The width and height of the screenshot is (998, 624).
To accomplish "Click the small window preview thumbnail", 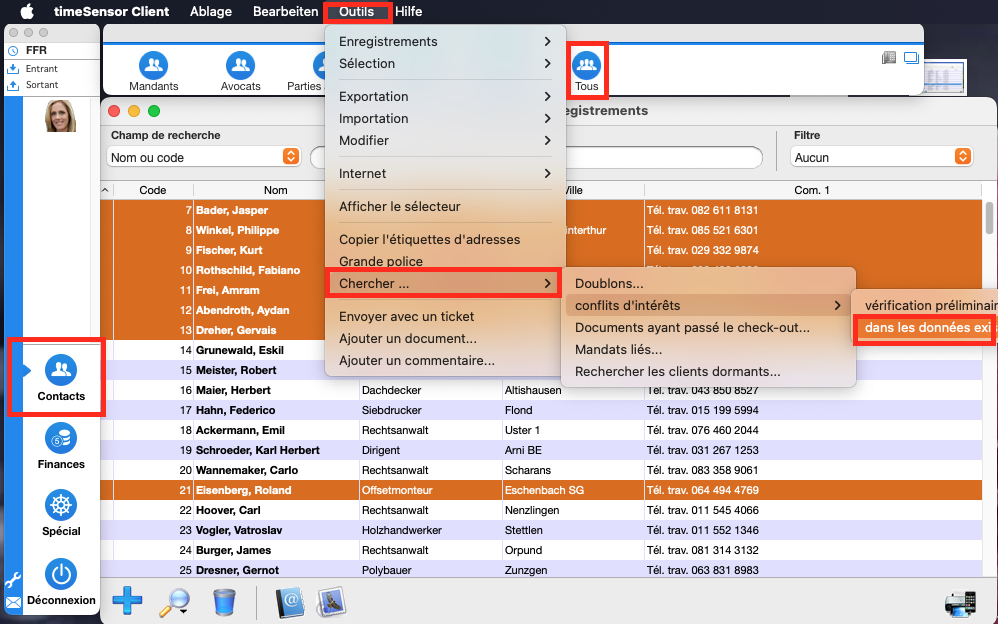I will [x=945, y=77].
